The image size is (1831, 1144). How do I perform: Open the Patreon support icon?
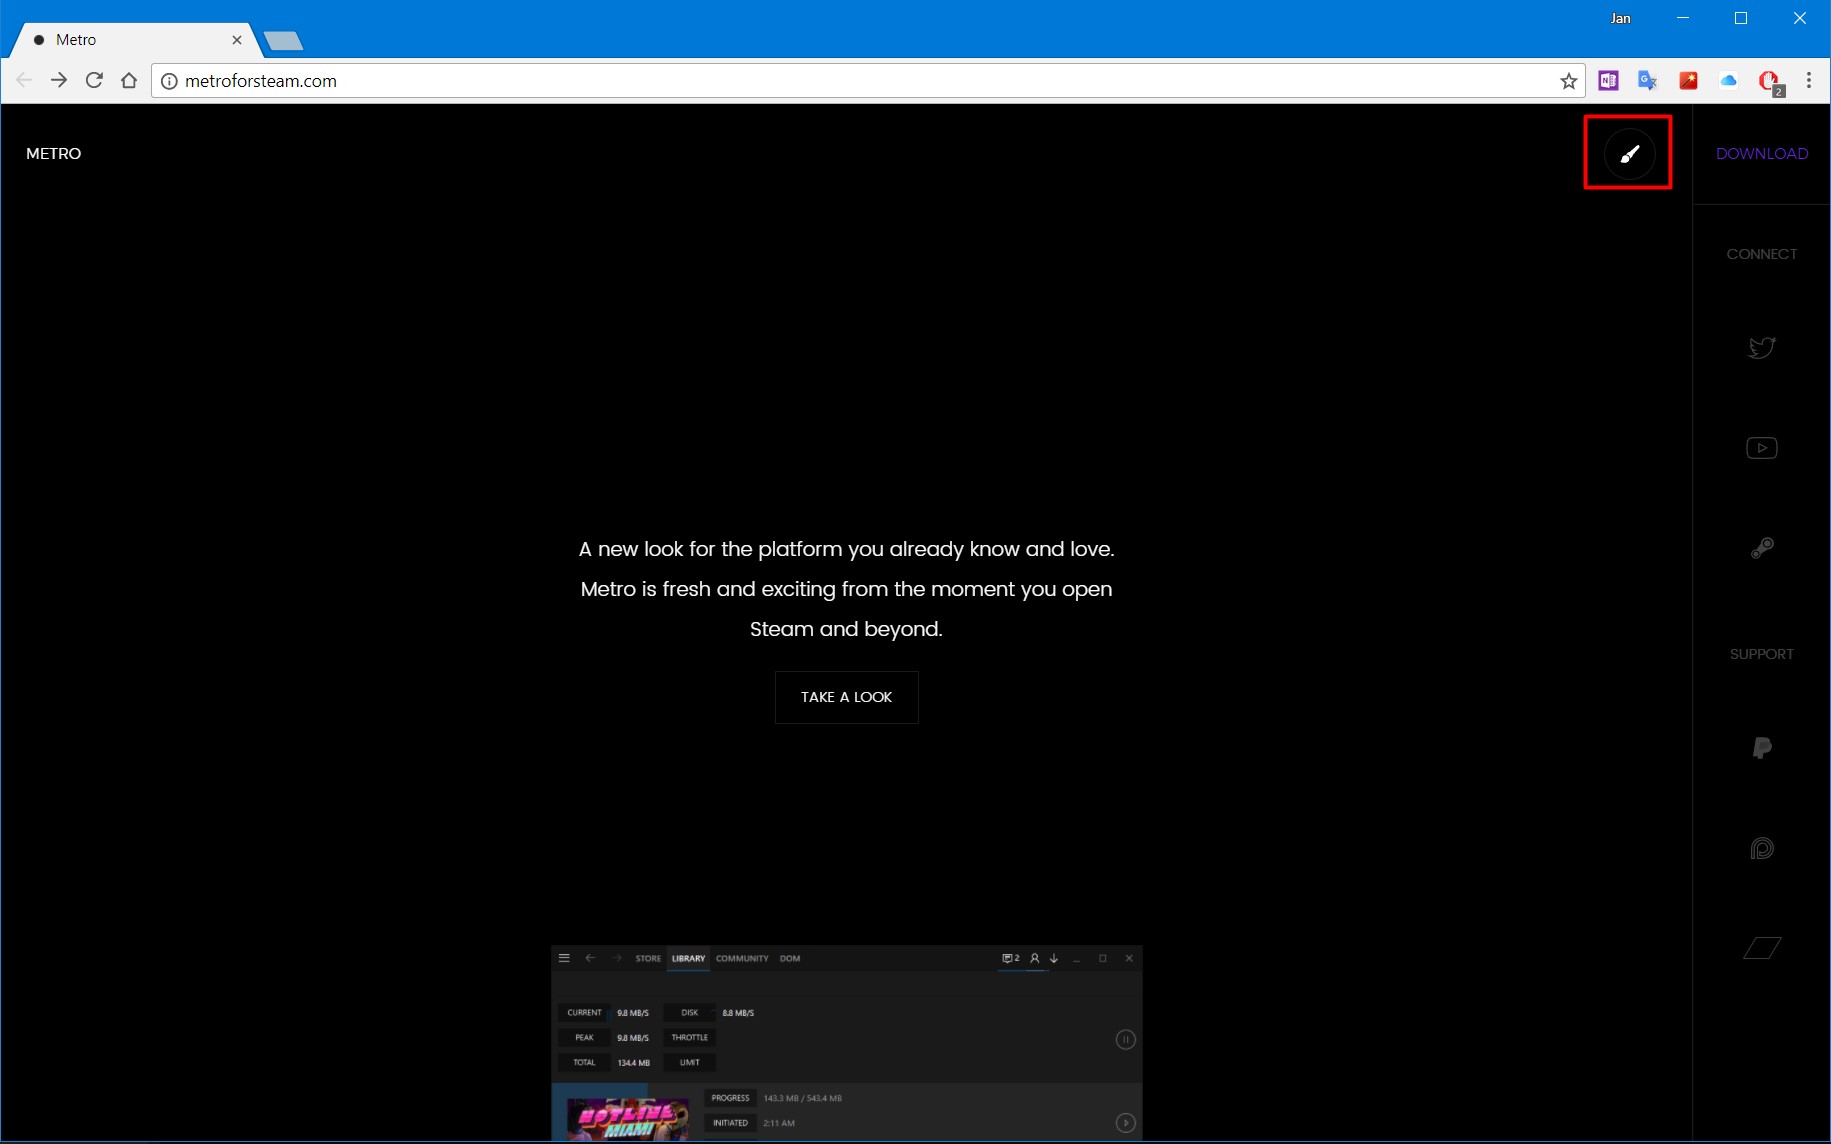[1761, 848]
